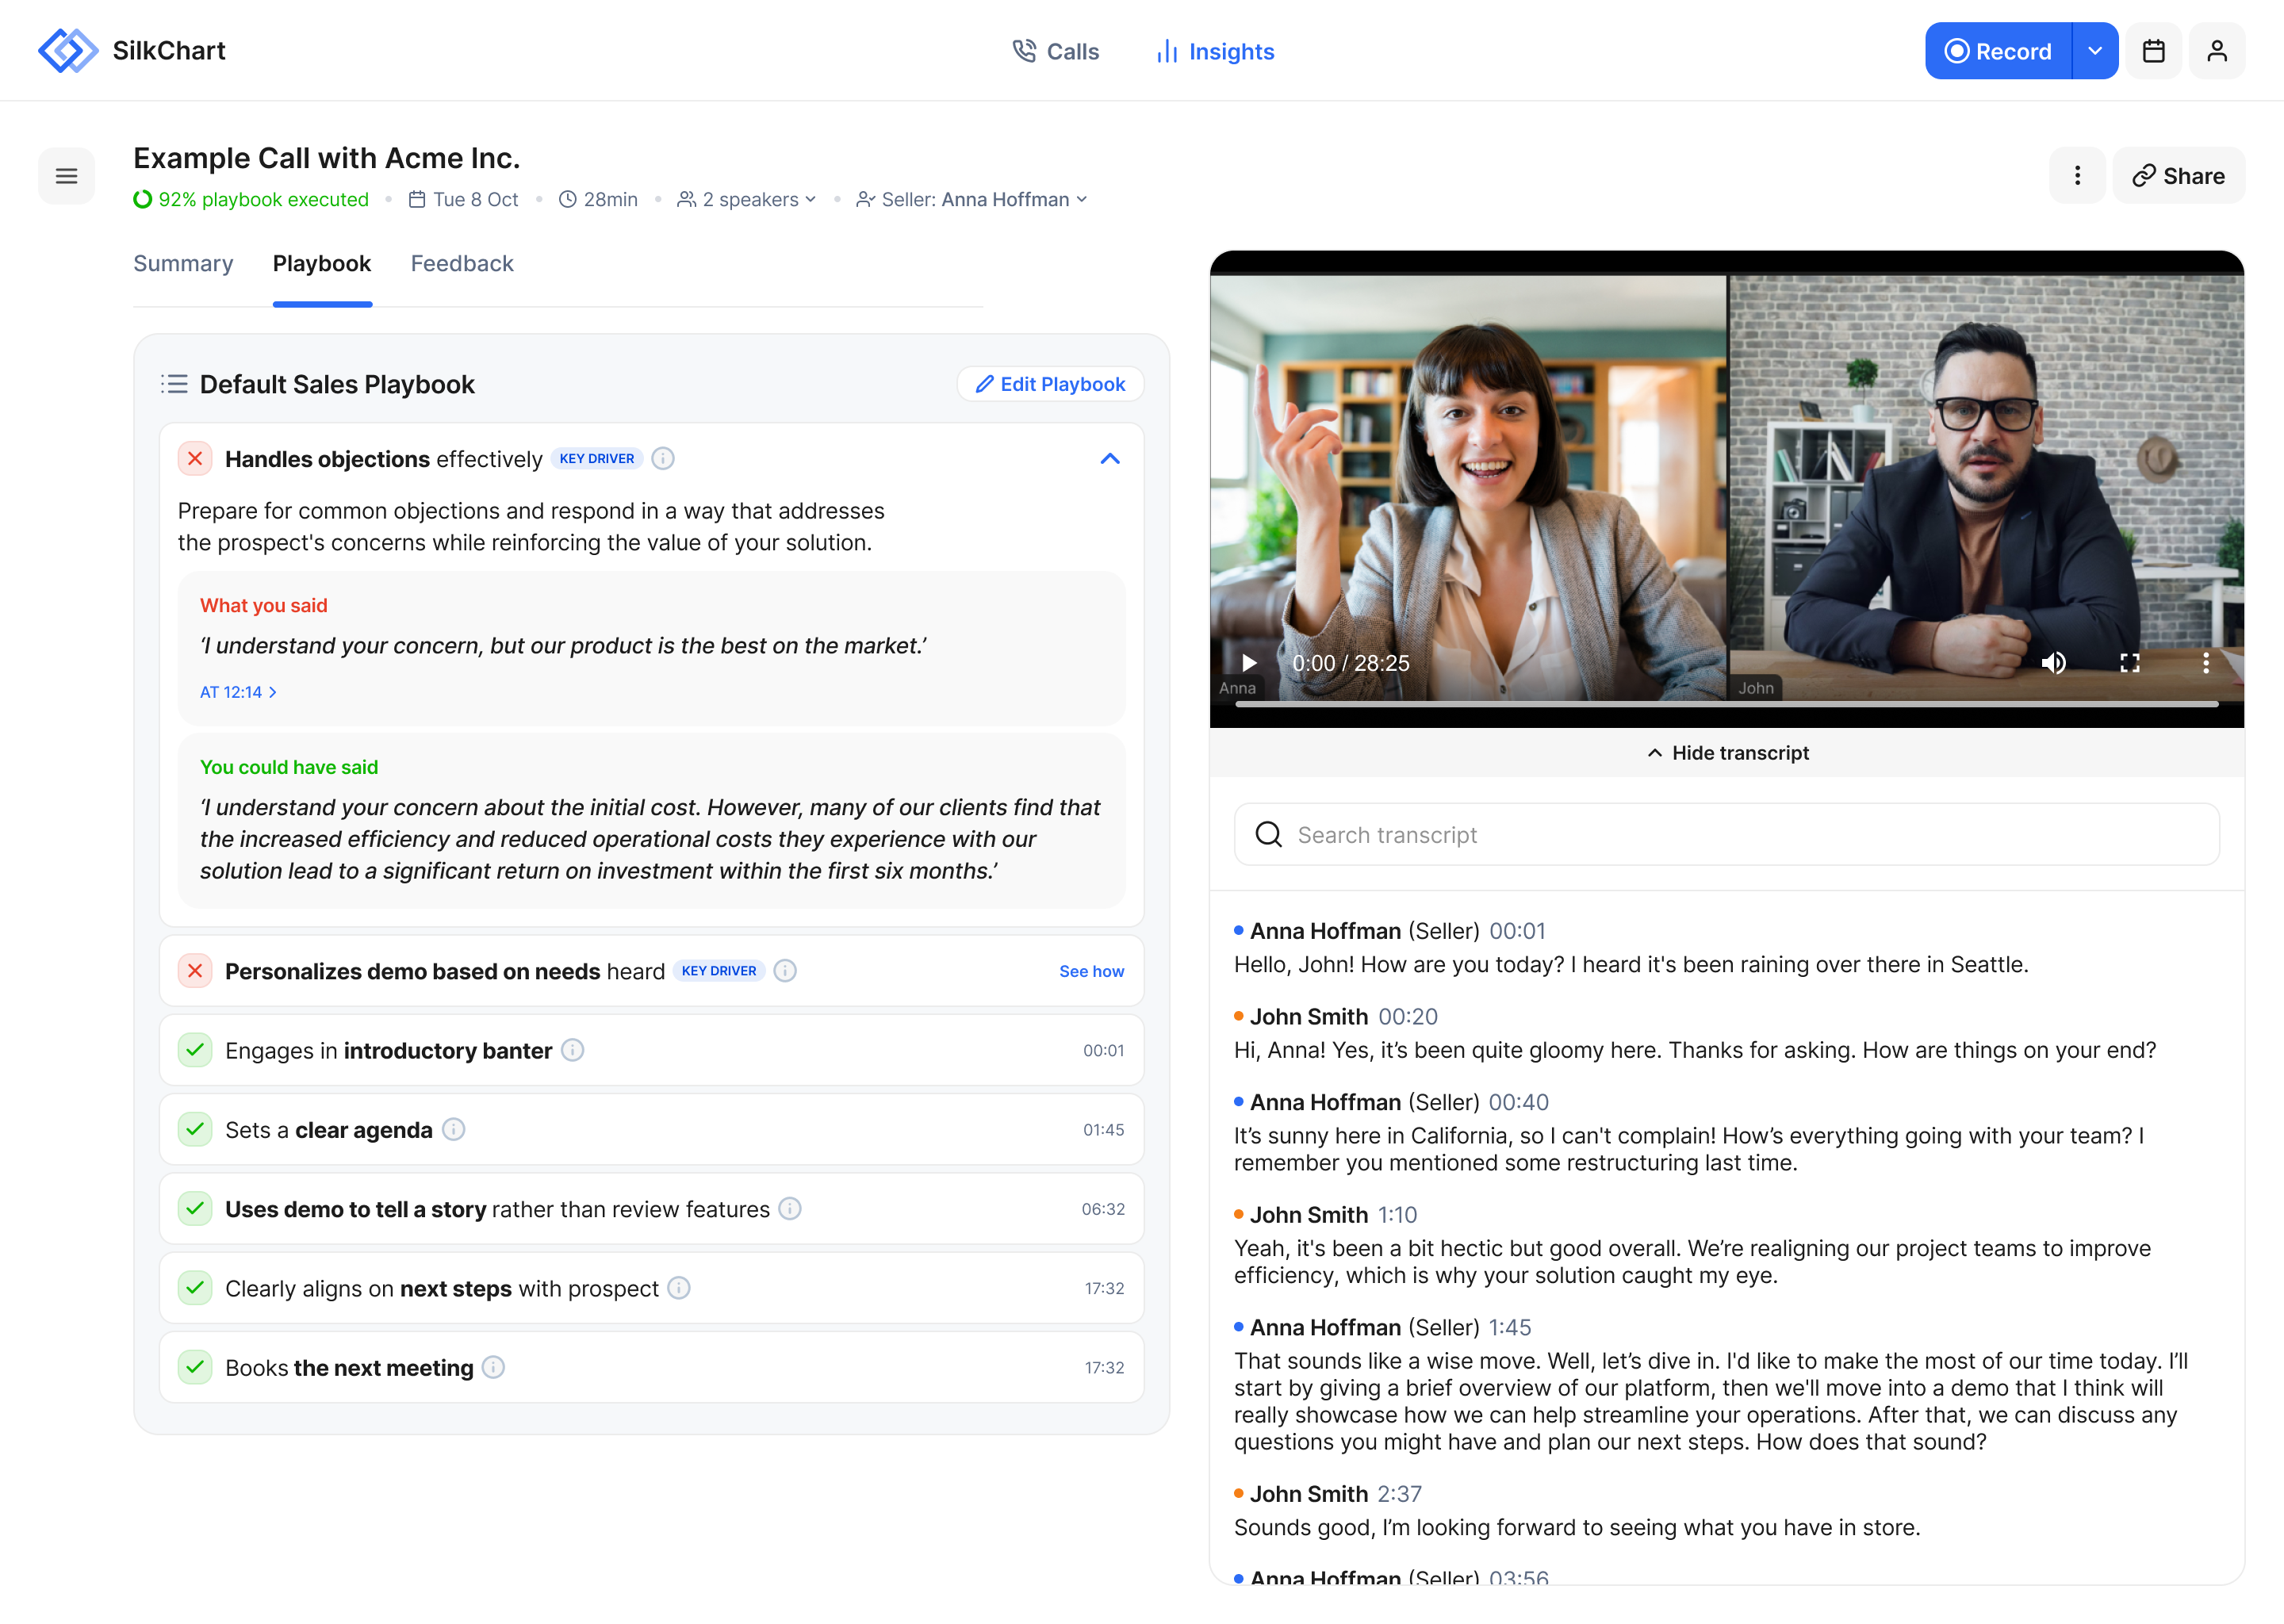Click the red X on Handles objections
The image size is (2284, 1624).
tap(195, 459)
